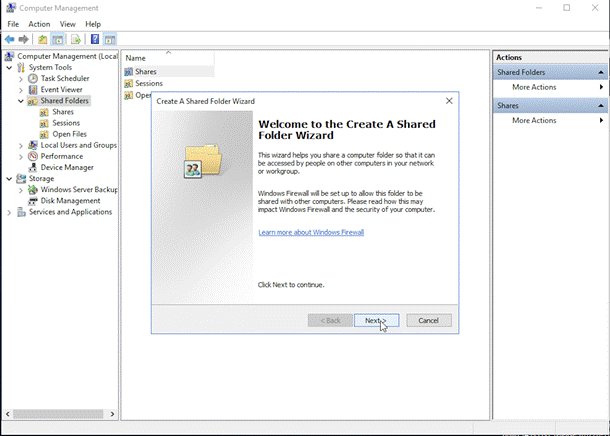610x436 pixels.
Task: Open the Help menu
Action: (x=93, y=24)
